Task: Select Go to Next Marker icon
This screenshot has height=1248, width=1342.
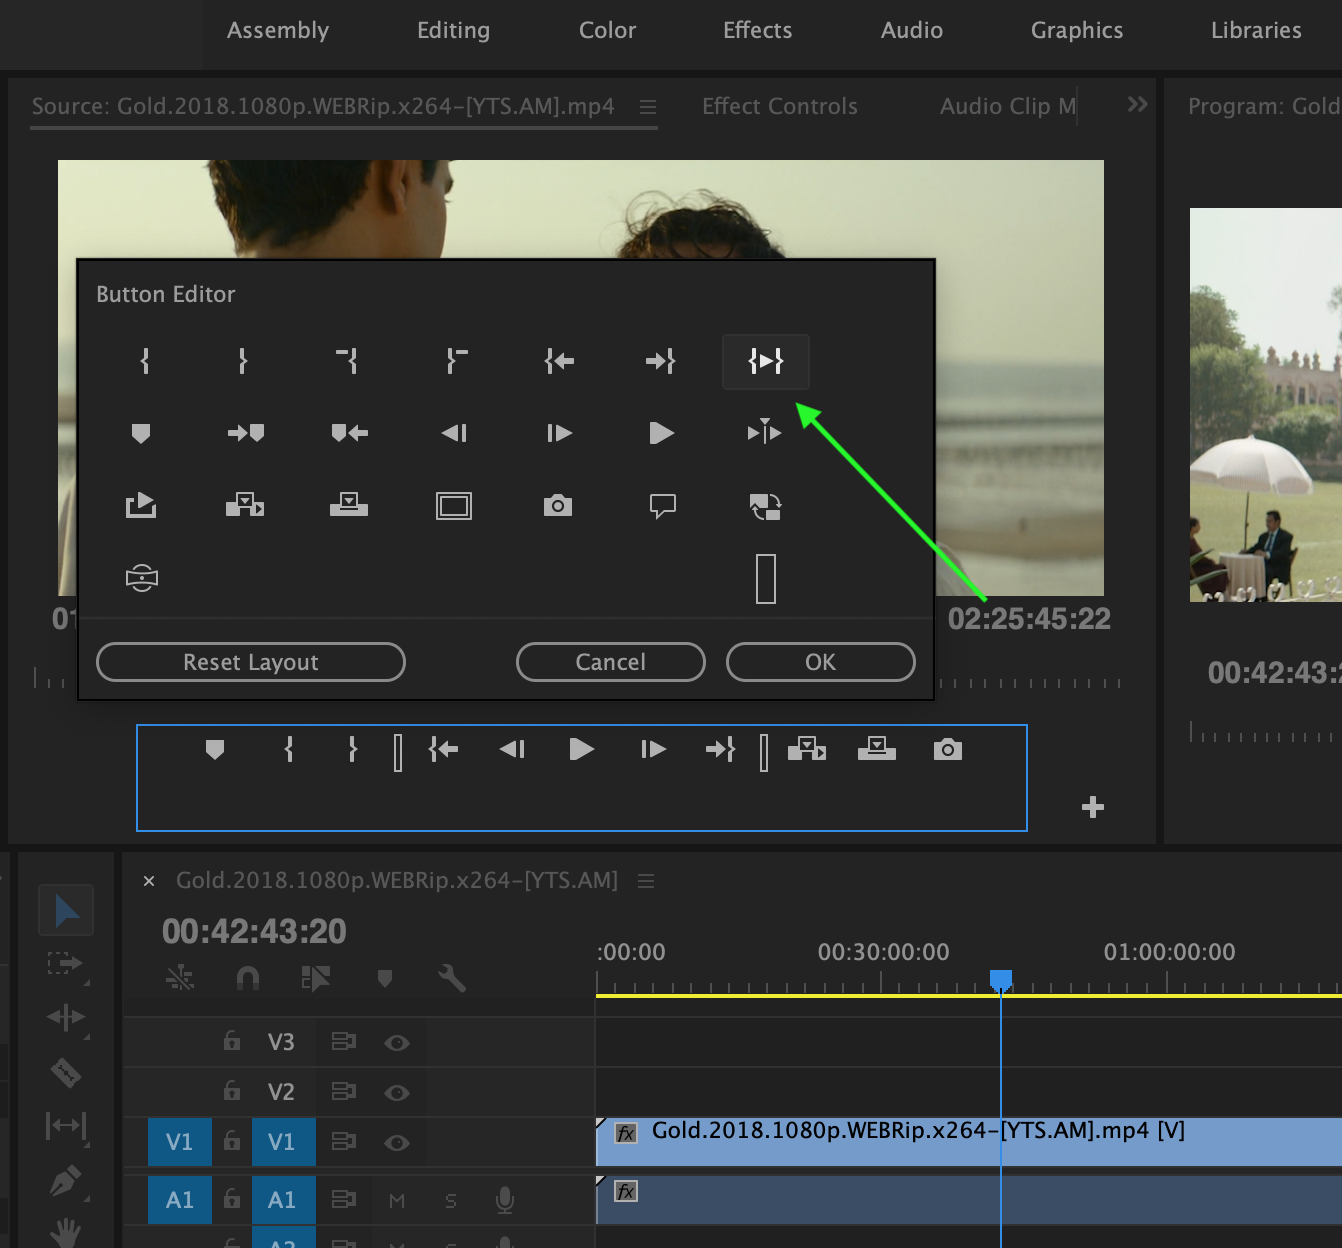Action: pos(246,433)
